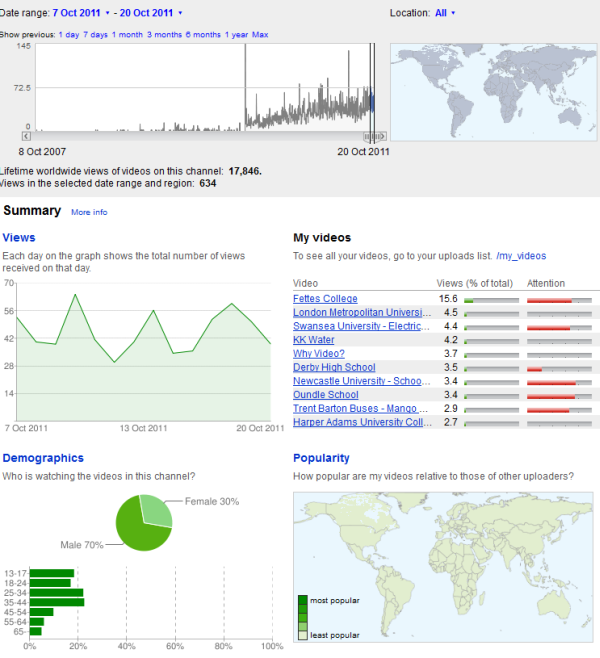This screenshot has width=600, height=658.
Task: Click the Attention column header
Action: (546, 284)
